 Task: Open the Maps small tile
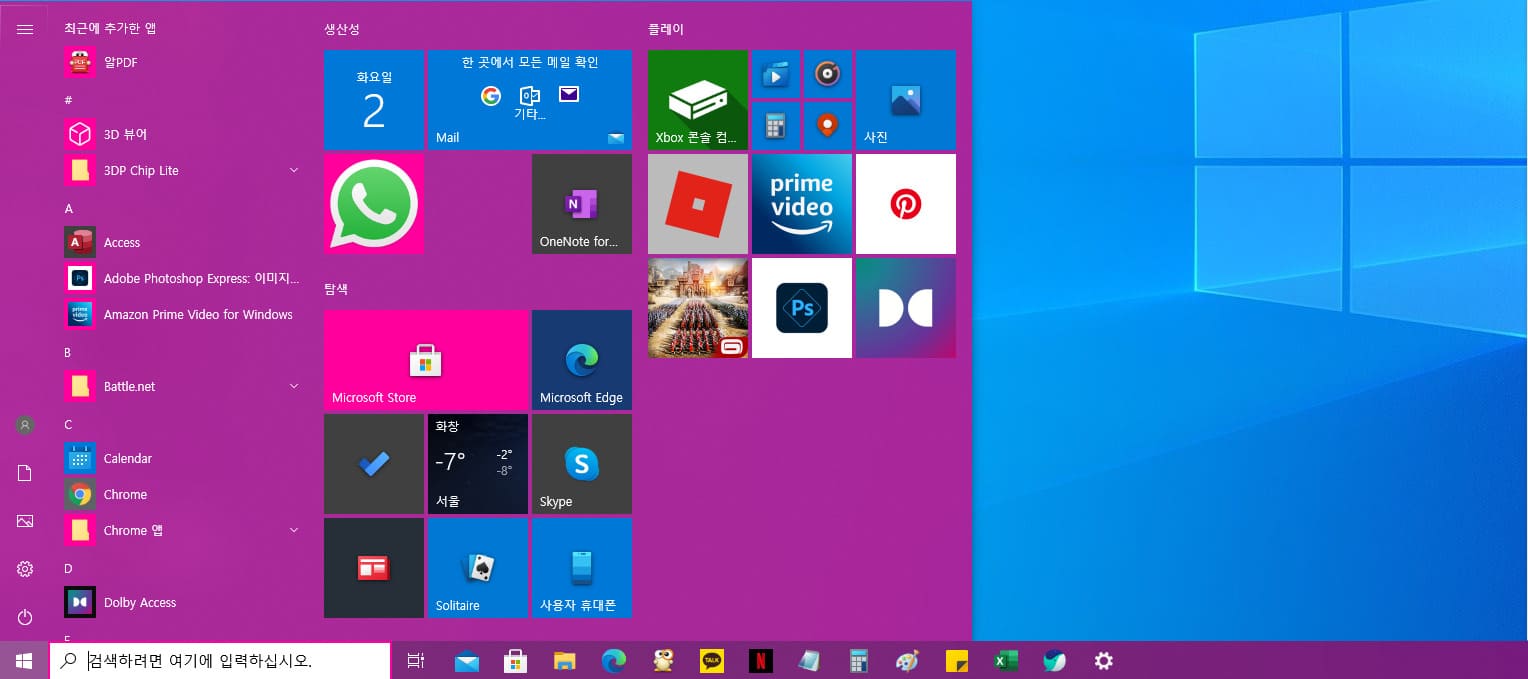click(828, 125)
